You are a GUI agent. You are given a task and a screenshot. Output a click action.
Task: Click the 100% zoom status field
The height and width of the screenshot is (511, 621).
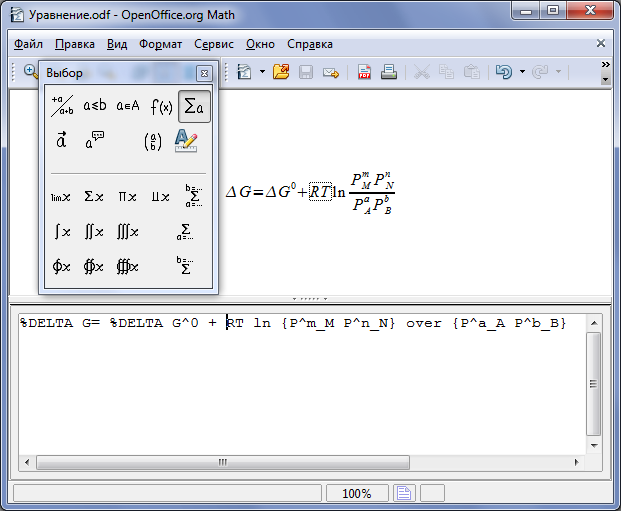(x=357, y=494)
